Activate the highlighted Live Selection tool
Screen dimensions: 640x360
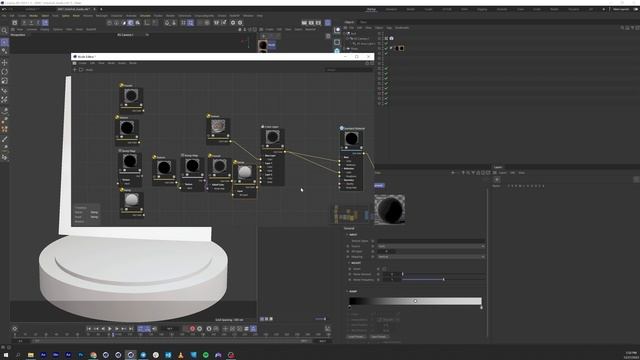pyautogui.click(x=4, y=42)
